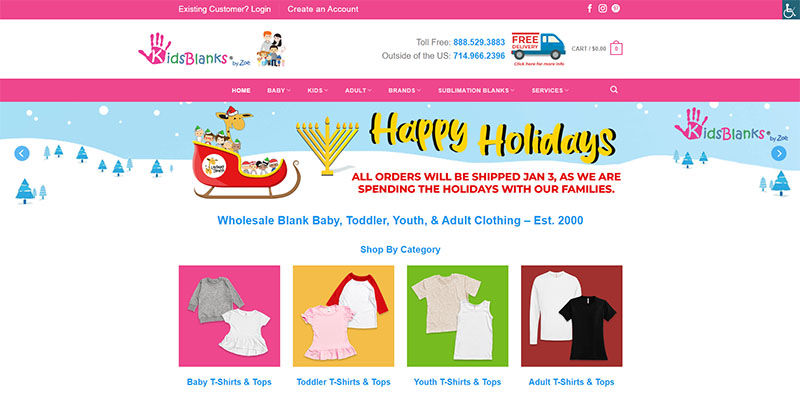Screen dimensions: 800x400
Task: Advance to the next banner slide
Action: [779, 153]
